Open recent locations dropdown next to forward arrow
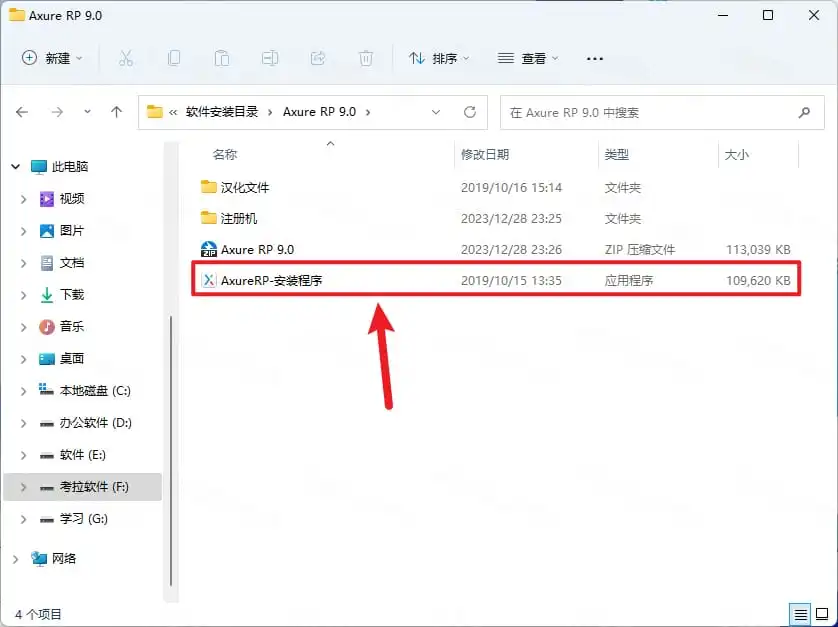The height and width of the screenshot is (627, 838). click(x=87, y=112)
